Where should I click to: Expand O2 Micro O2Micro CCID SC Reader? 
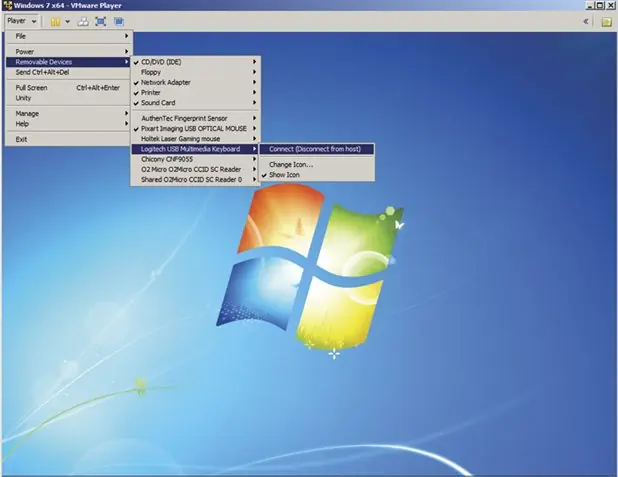pos(195,170)
